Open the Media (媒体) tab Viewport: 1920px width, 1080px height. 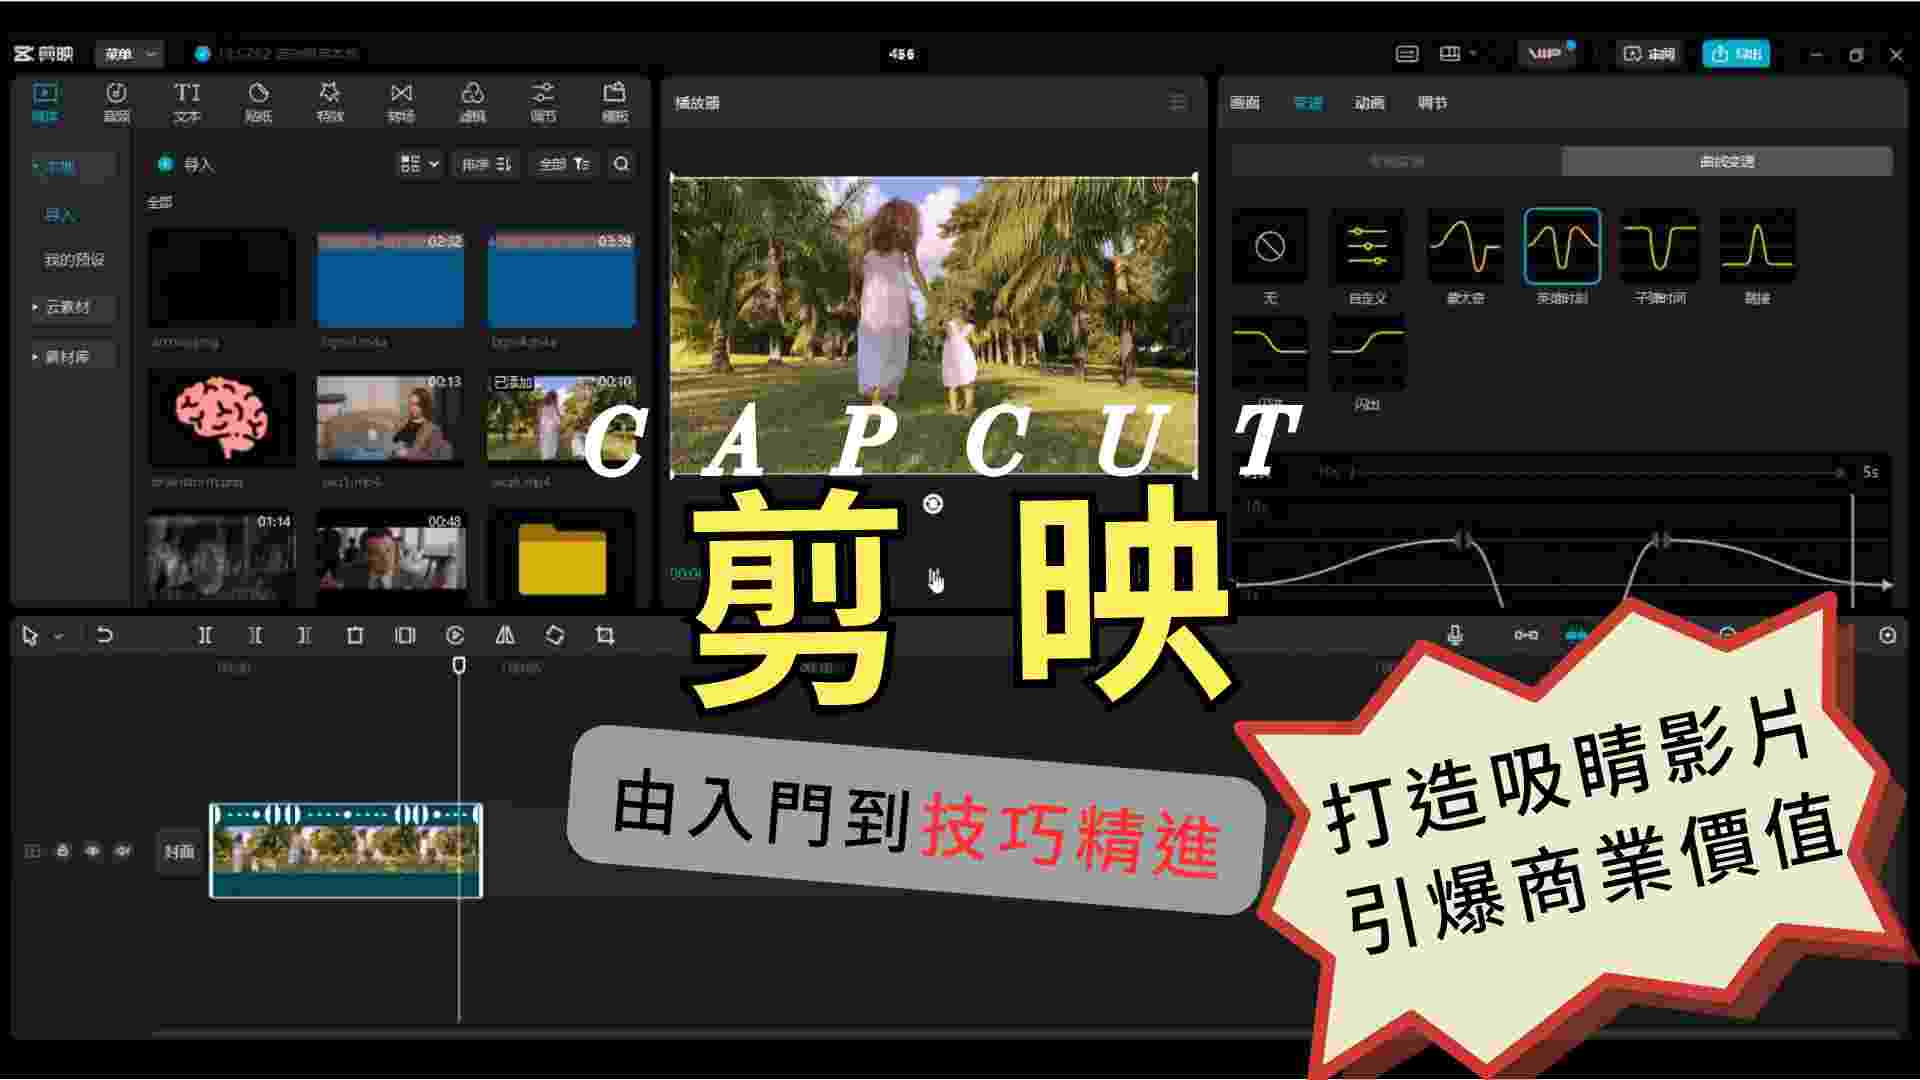point(45,102)
